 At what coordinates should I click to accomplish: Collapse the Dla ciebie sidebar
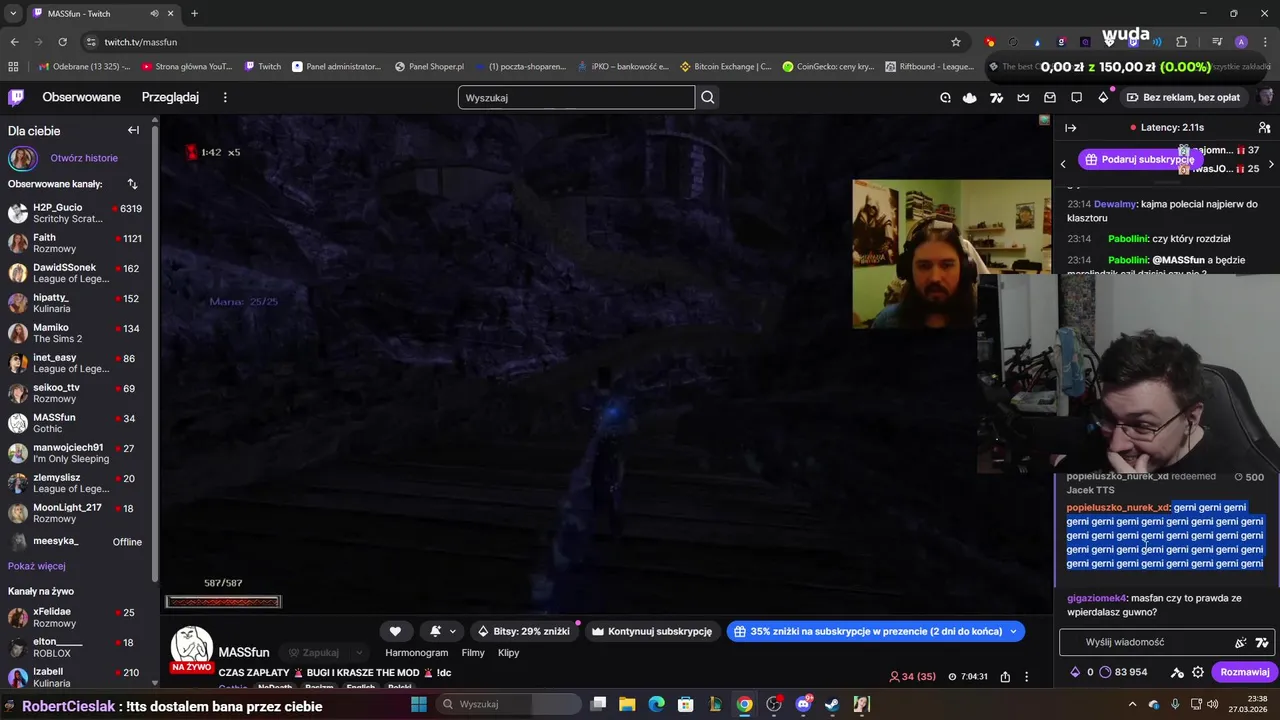click(133, 130)
